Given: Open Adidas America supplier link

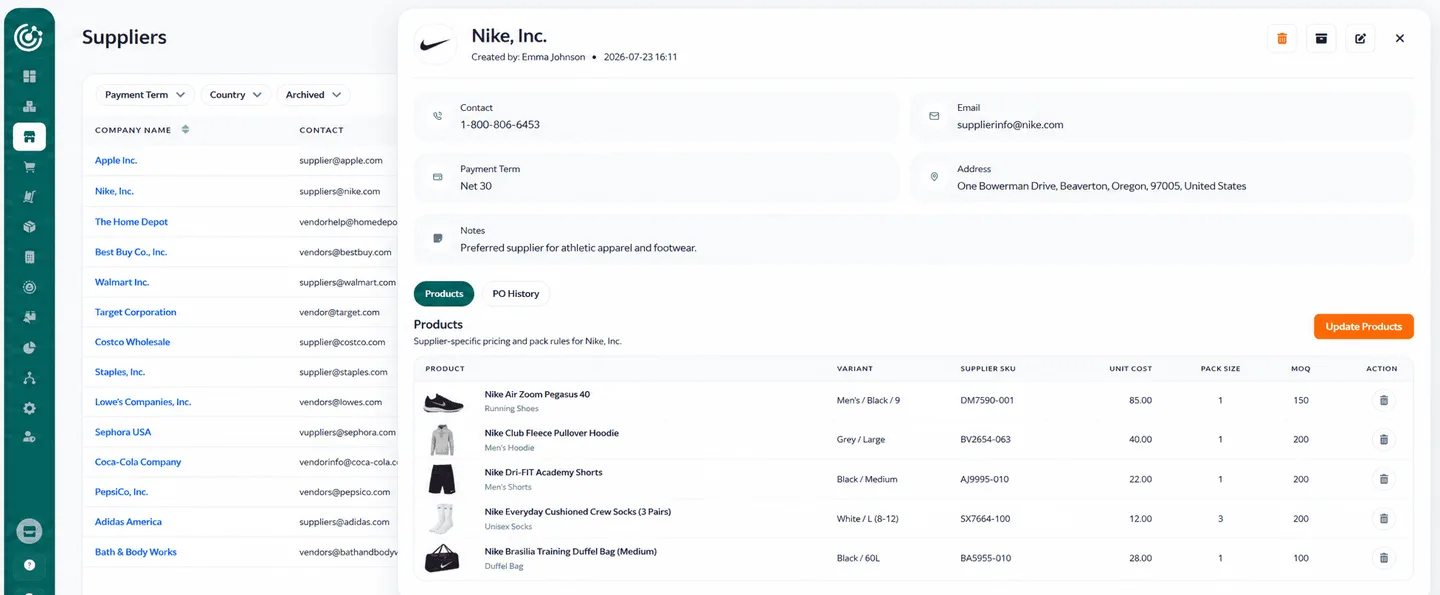Looking at the screenshot, I should tap(128, 522).
